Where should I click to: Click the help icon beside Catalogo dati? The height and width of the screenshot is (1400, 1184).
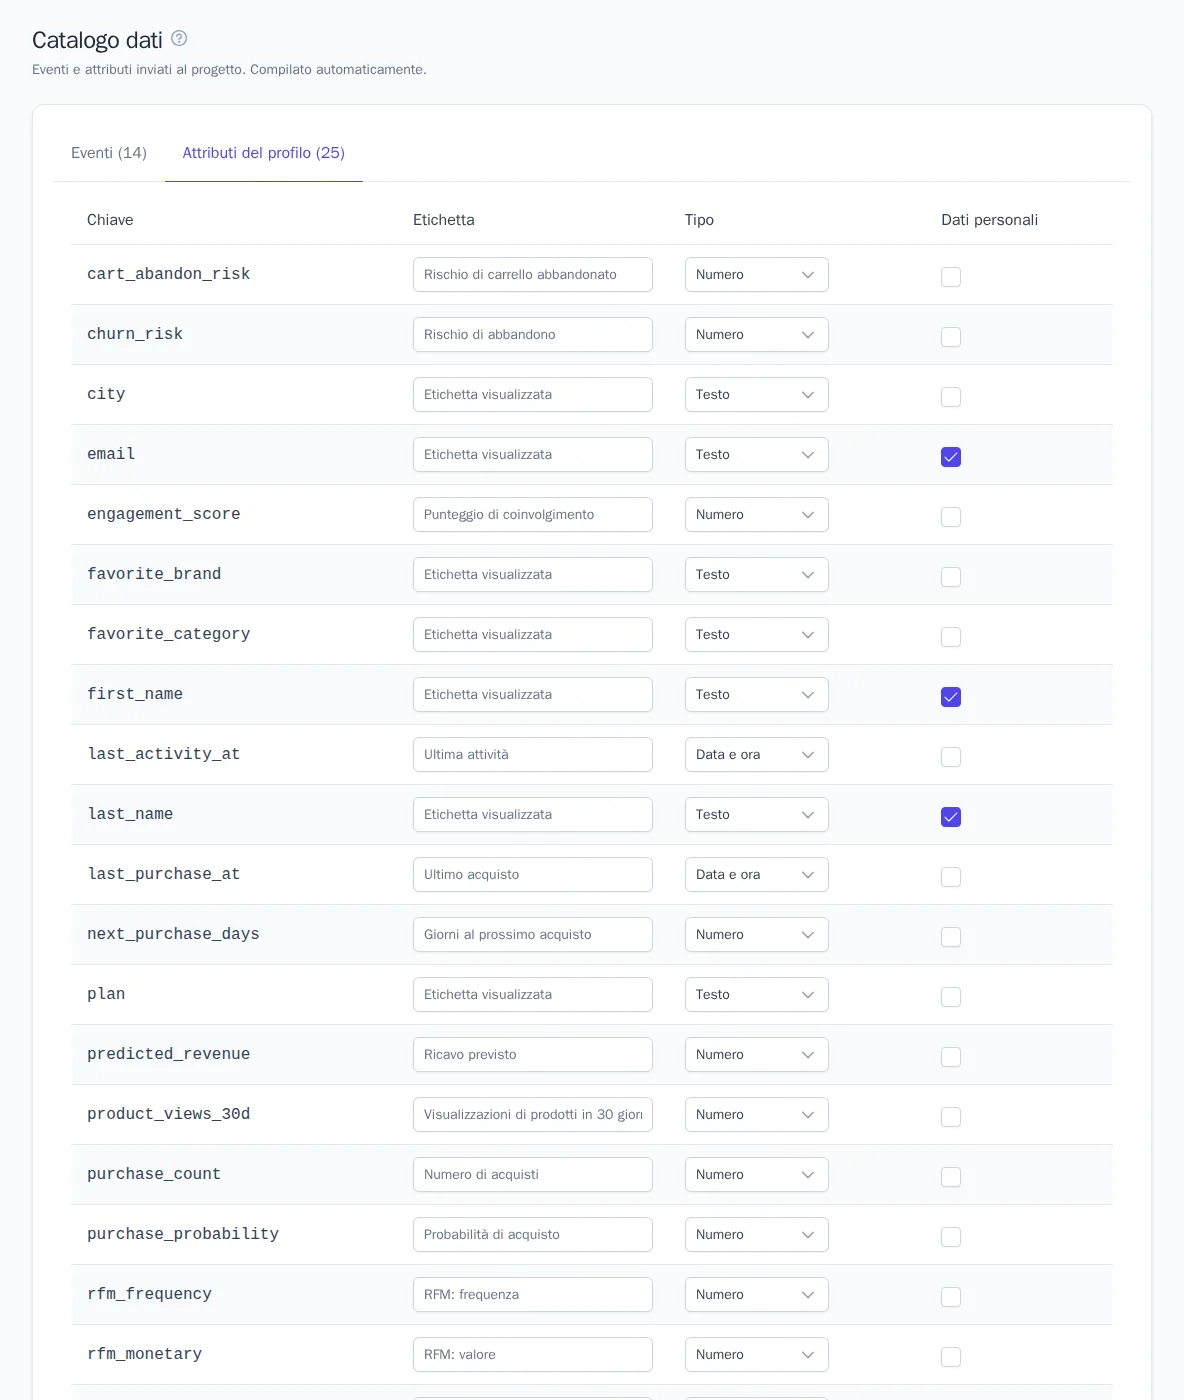(x=179, y=38)
